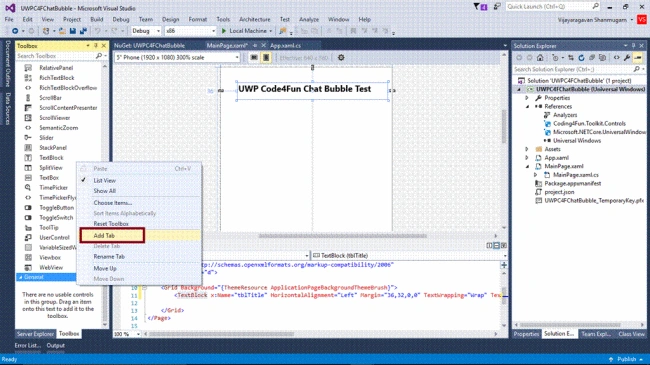
Task: Click the Navigate Backward toolbar icon
Action: (15, 31)
